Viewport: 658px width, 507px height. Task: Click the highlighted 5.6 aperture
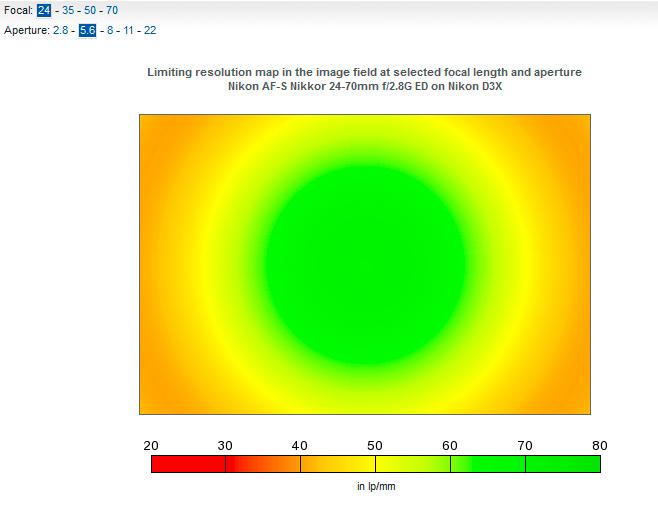click(87, 30)
